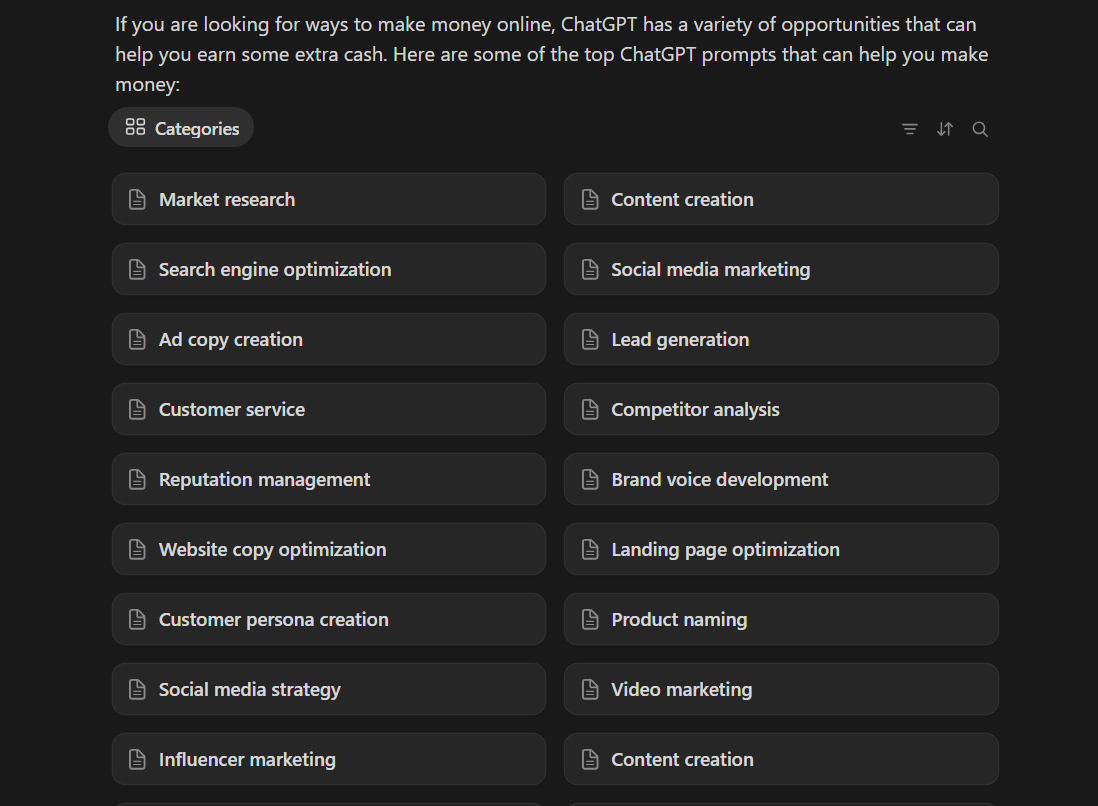Open the Competitor analysis page

(781, 410)
